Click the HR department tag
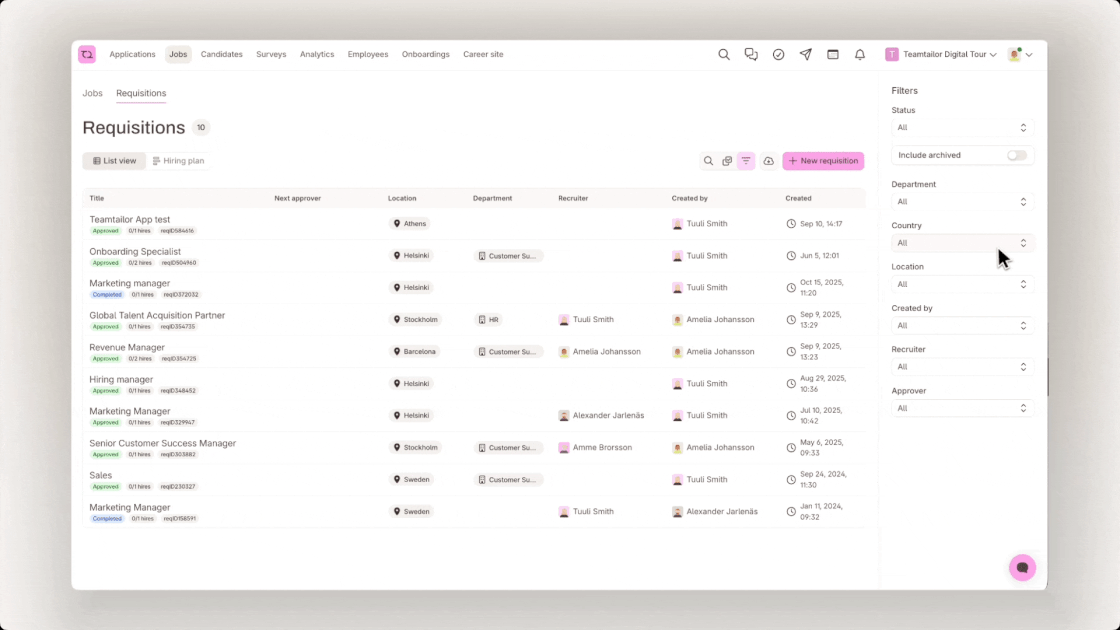The width and height of the screenshot is (1120, 630). tap(489, 319)
